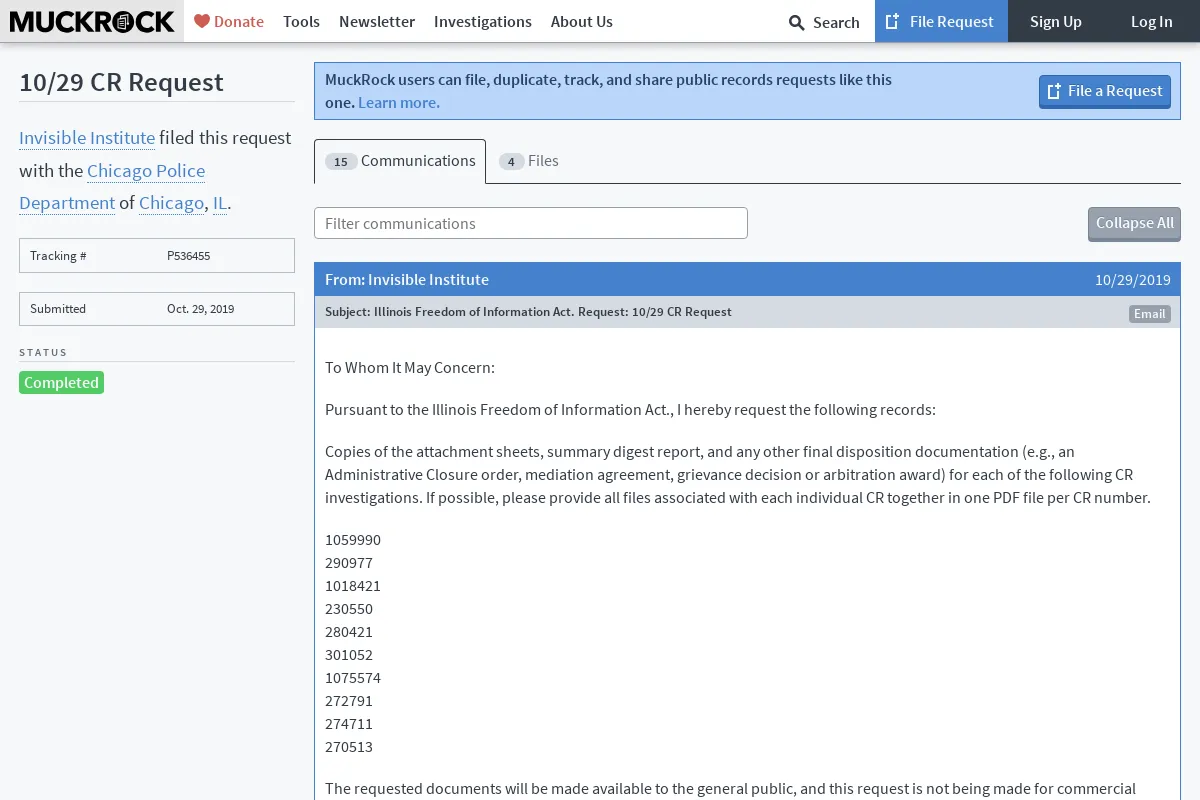Open the Chicago city link
The width and height of the screenshot is (1200, 800).
pos(171,203)
